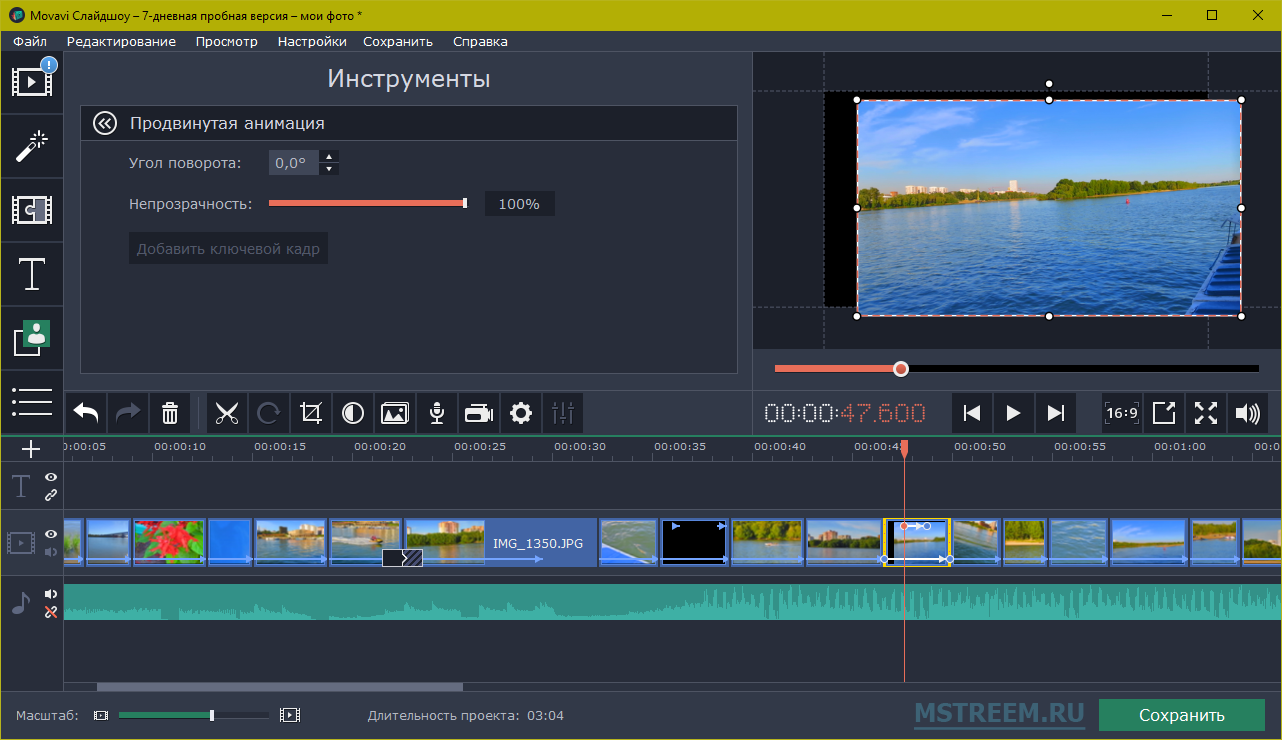The image size is (1282, 740).
Task: Decrease rotation angle with down arrow
Action: (329, 169)
